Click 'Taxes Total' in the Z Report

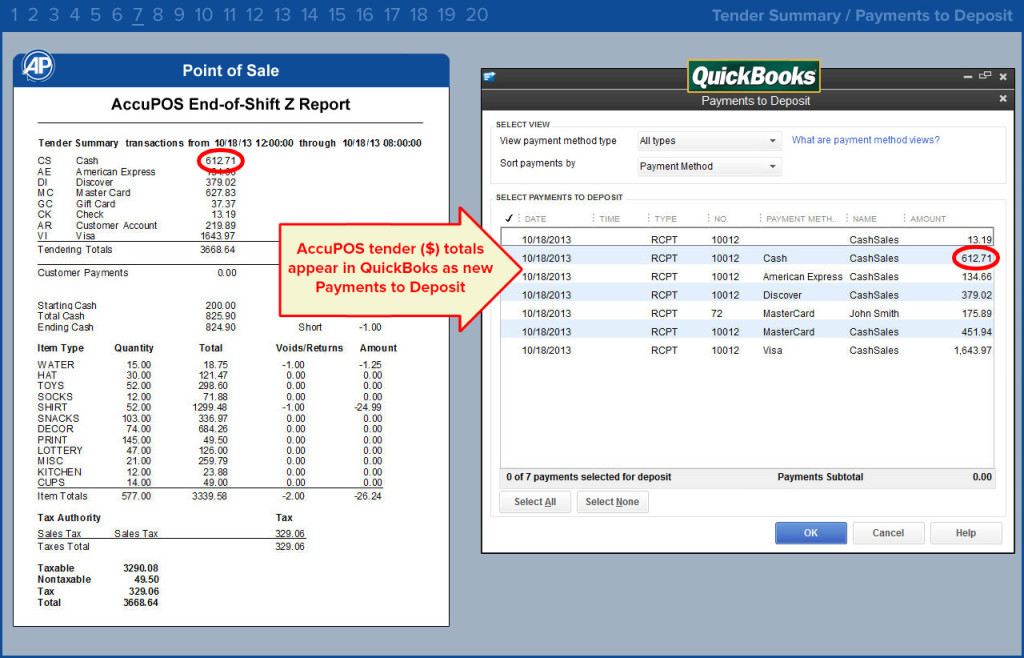click(x=63, y=546)
